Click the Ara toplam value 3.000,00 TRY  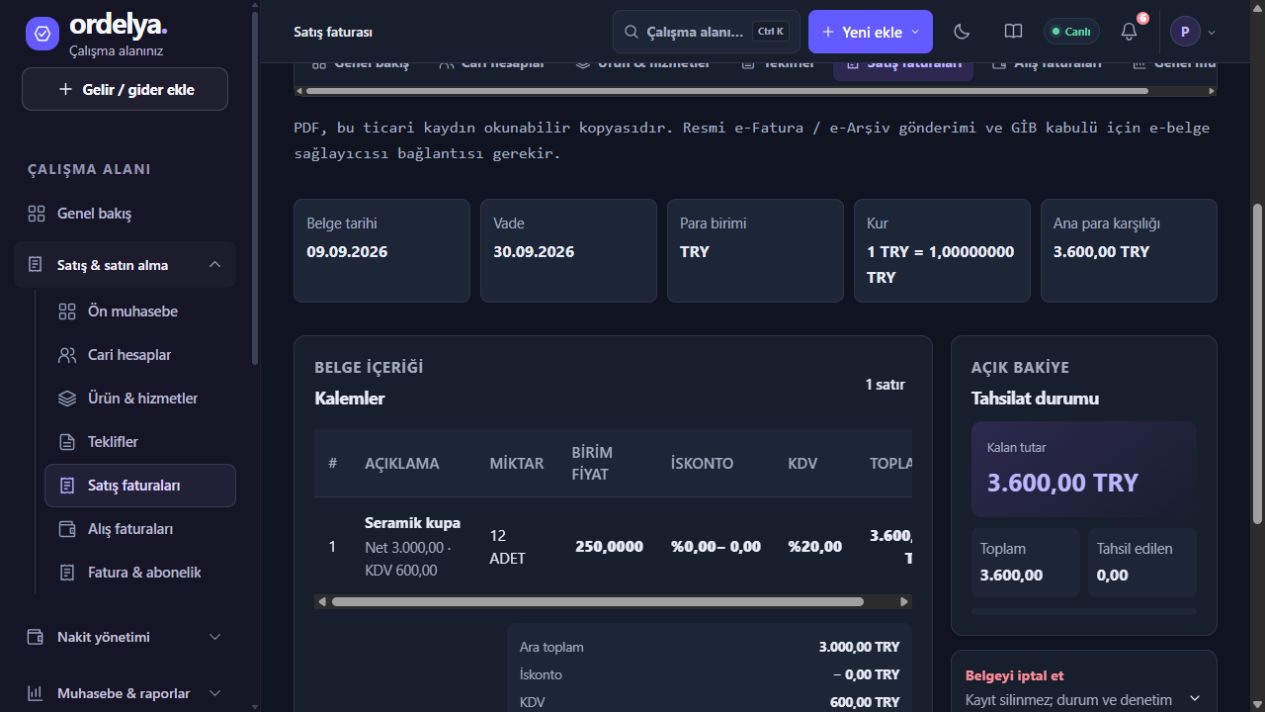tap(859, 647)
